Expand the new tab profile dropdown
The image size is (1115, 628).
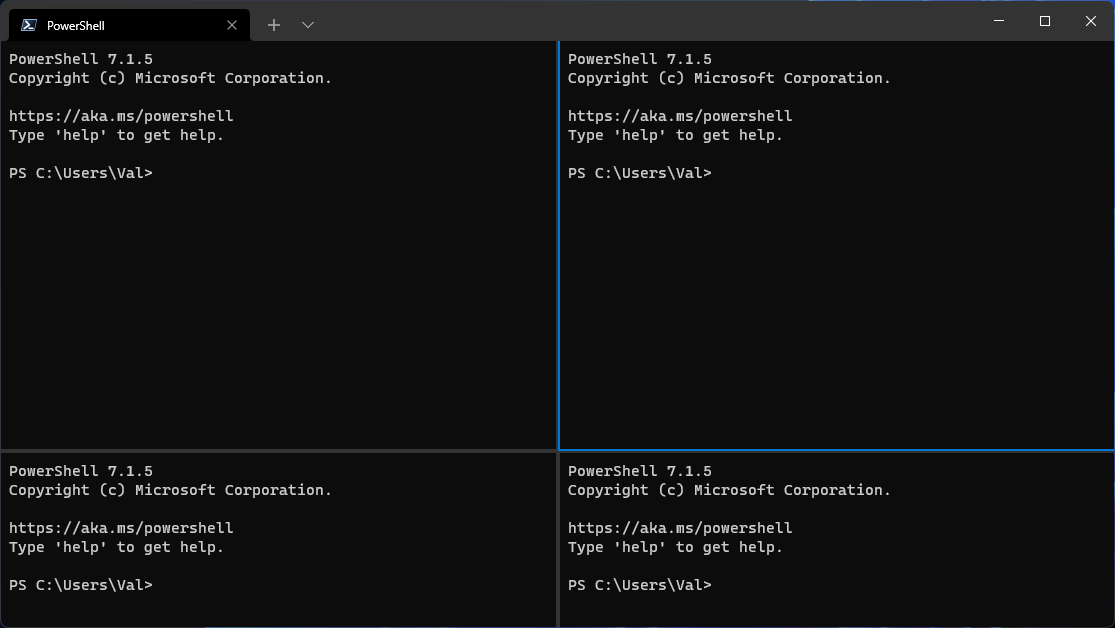click(307, 25)
